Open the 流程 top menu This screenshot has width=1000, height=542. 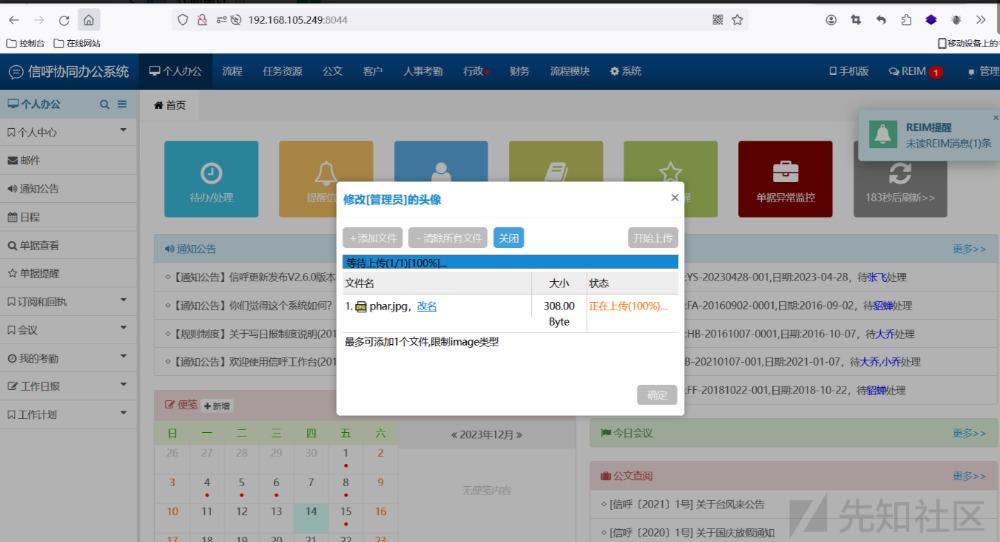click(232, 71)
